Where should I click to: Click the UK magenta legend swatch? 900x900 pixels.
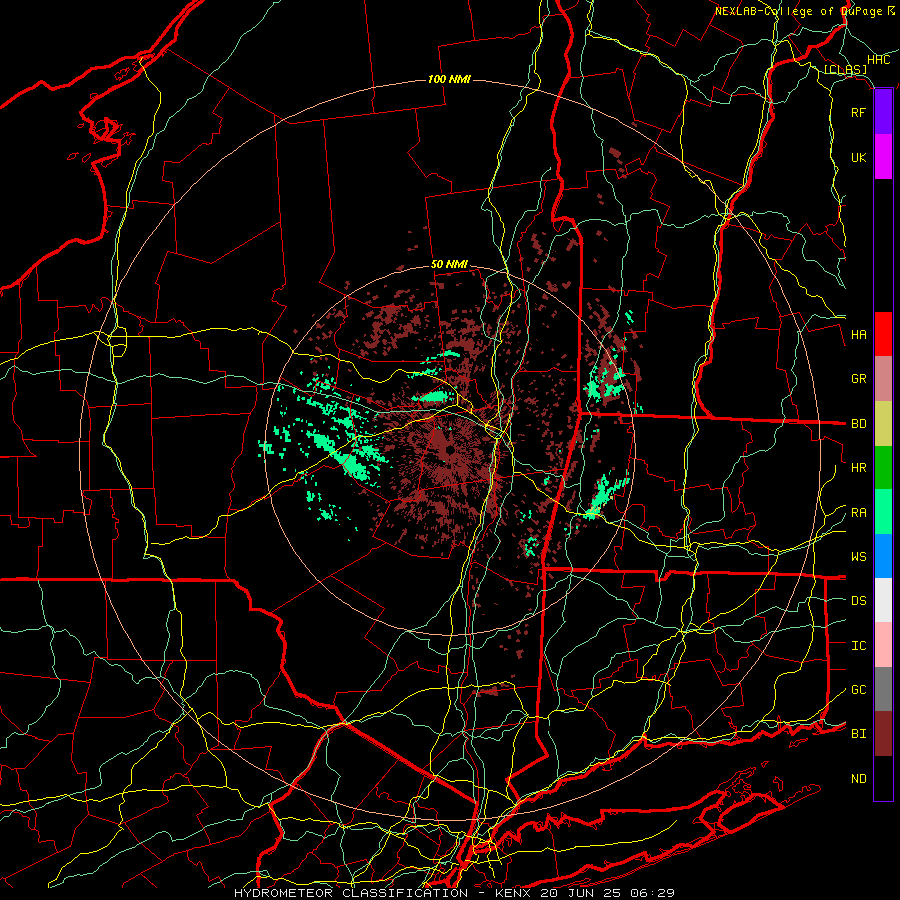883,157
